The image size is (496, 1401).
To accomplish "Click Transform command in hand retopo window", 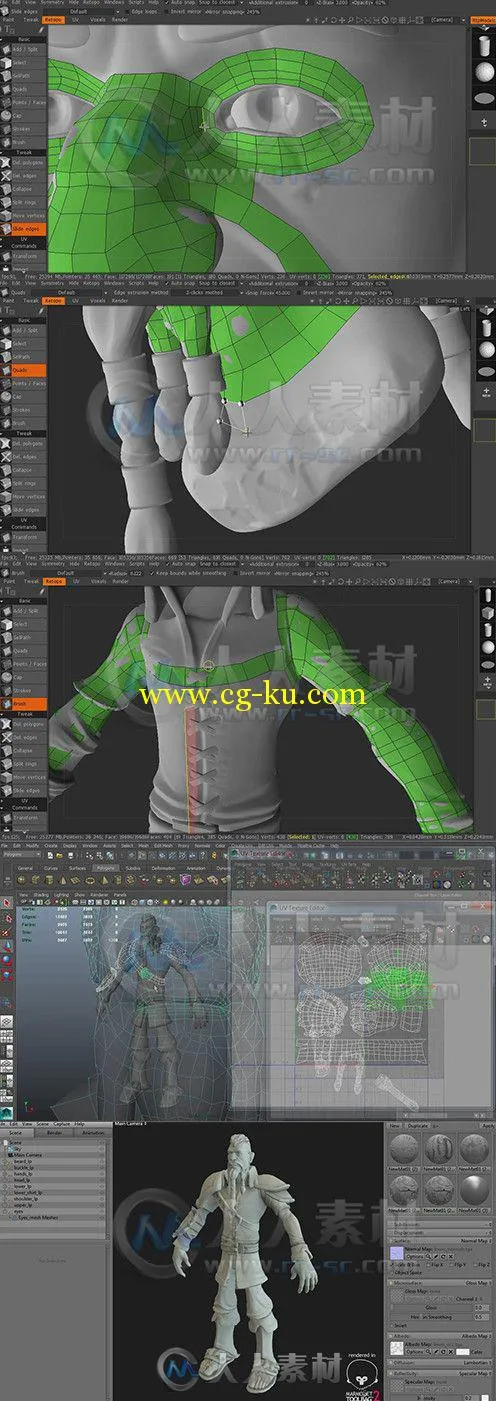I will coord(24,536).
